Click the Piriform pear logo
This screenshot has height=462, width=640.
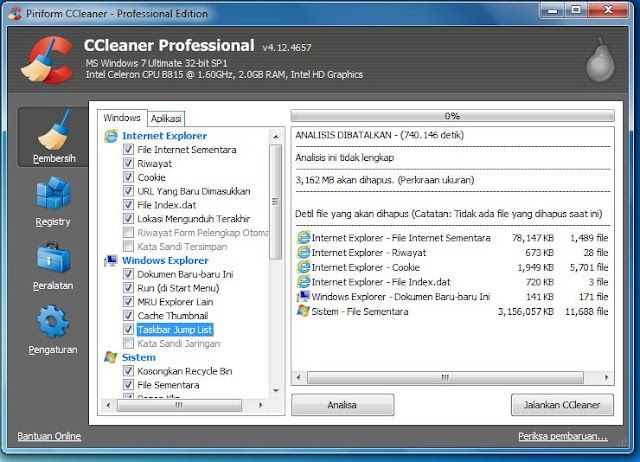click(600, 60)
